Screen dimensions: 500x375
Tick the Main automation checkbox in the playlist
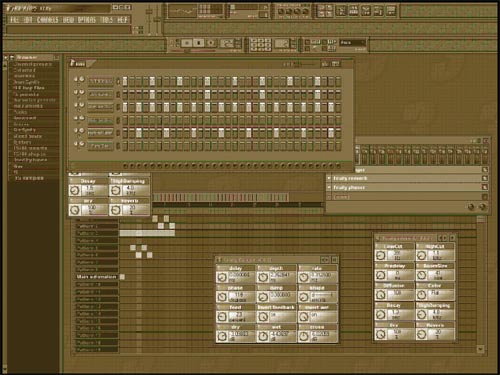click(x=122, y=277)
